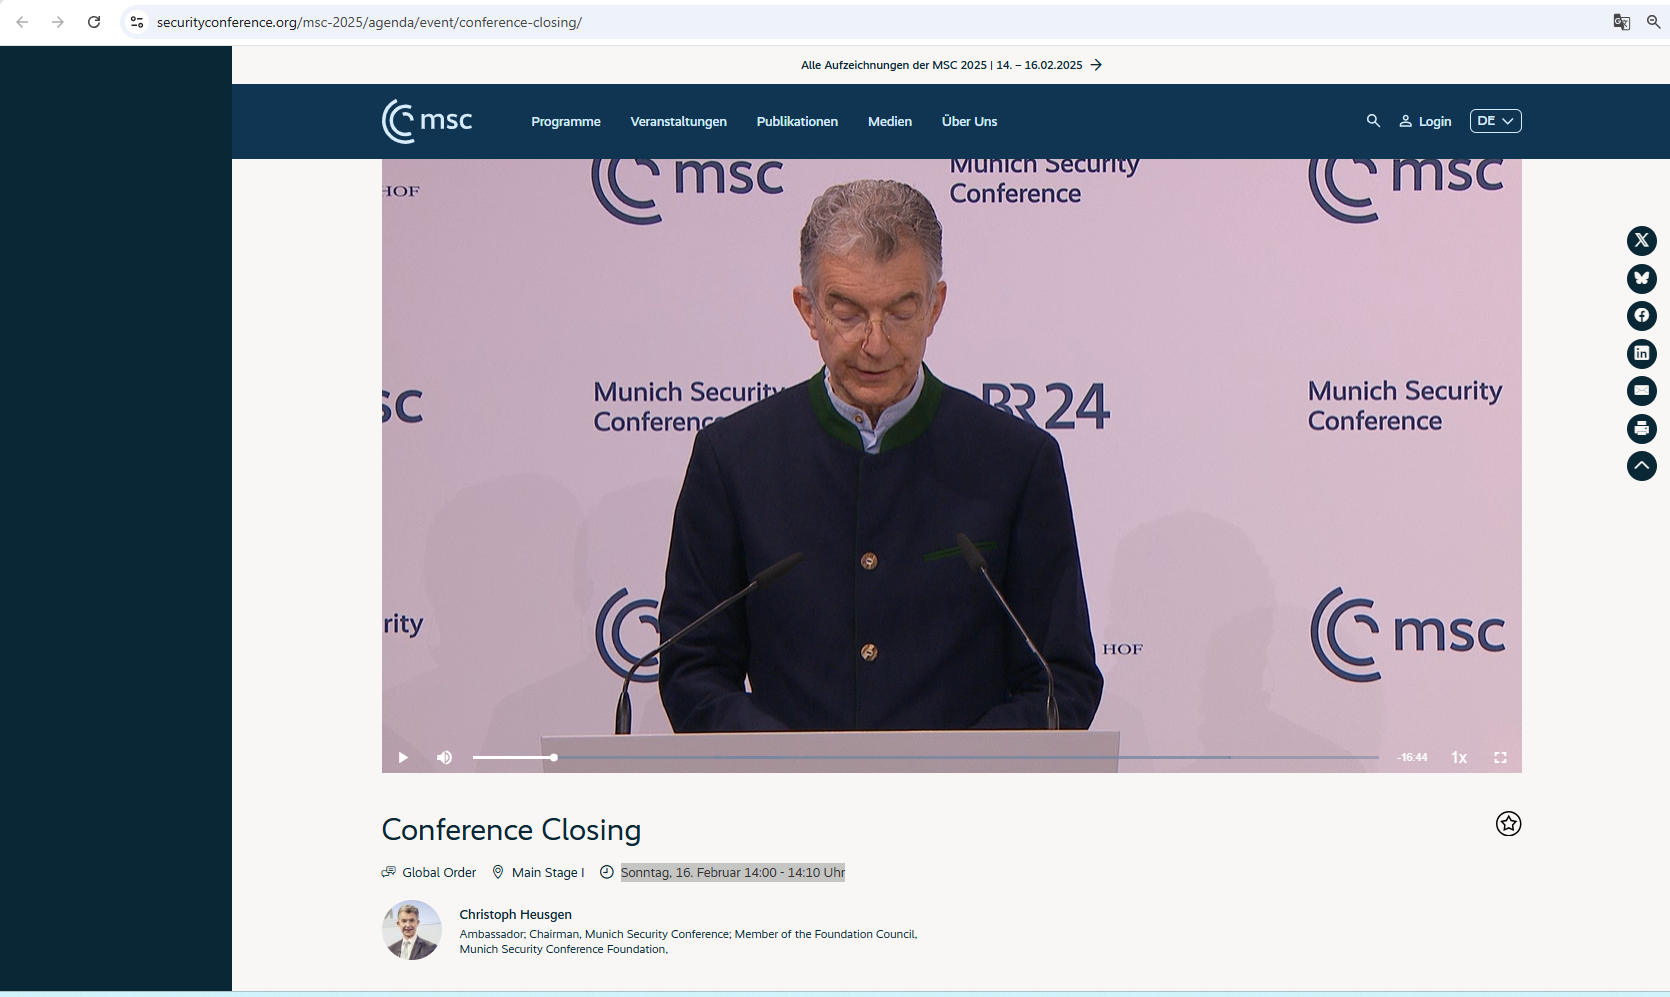Image resolution: width=1670 pixels, height=997 pixels.
Task: Play the Conference Closing video
Action: click(403, 758)
